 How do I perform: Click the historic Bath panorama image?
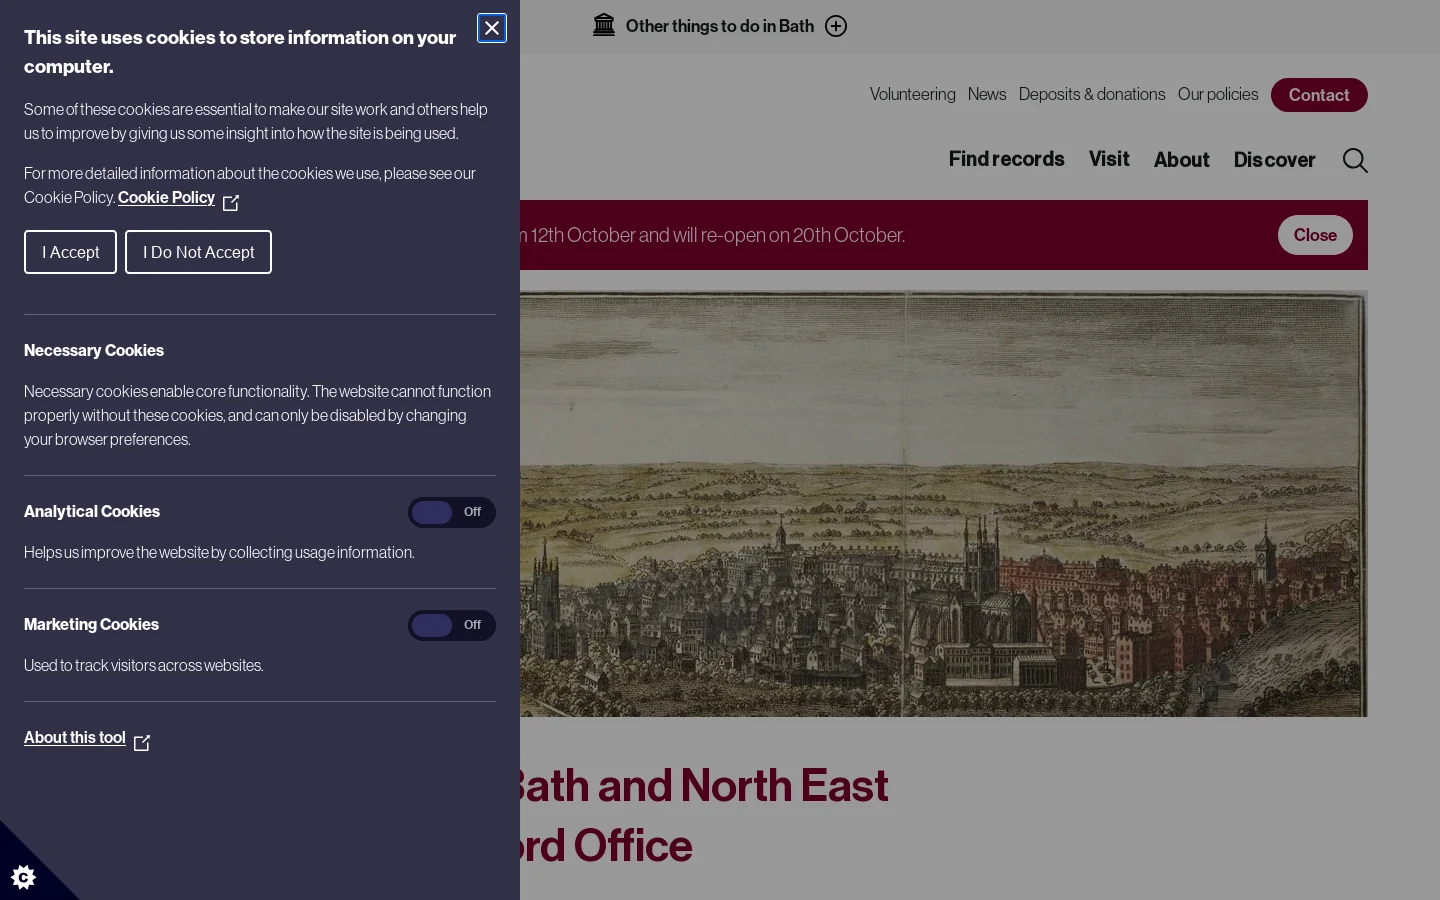click(944, 503)
